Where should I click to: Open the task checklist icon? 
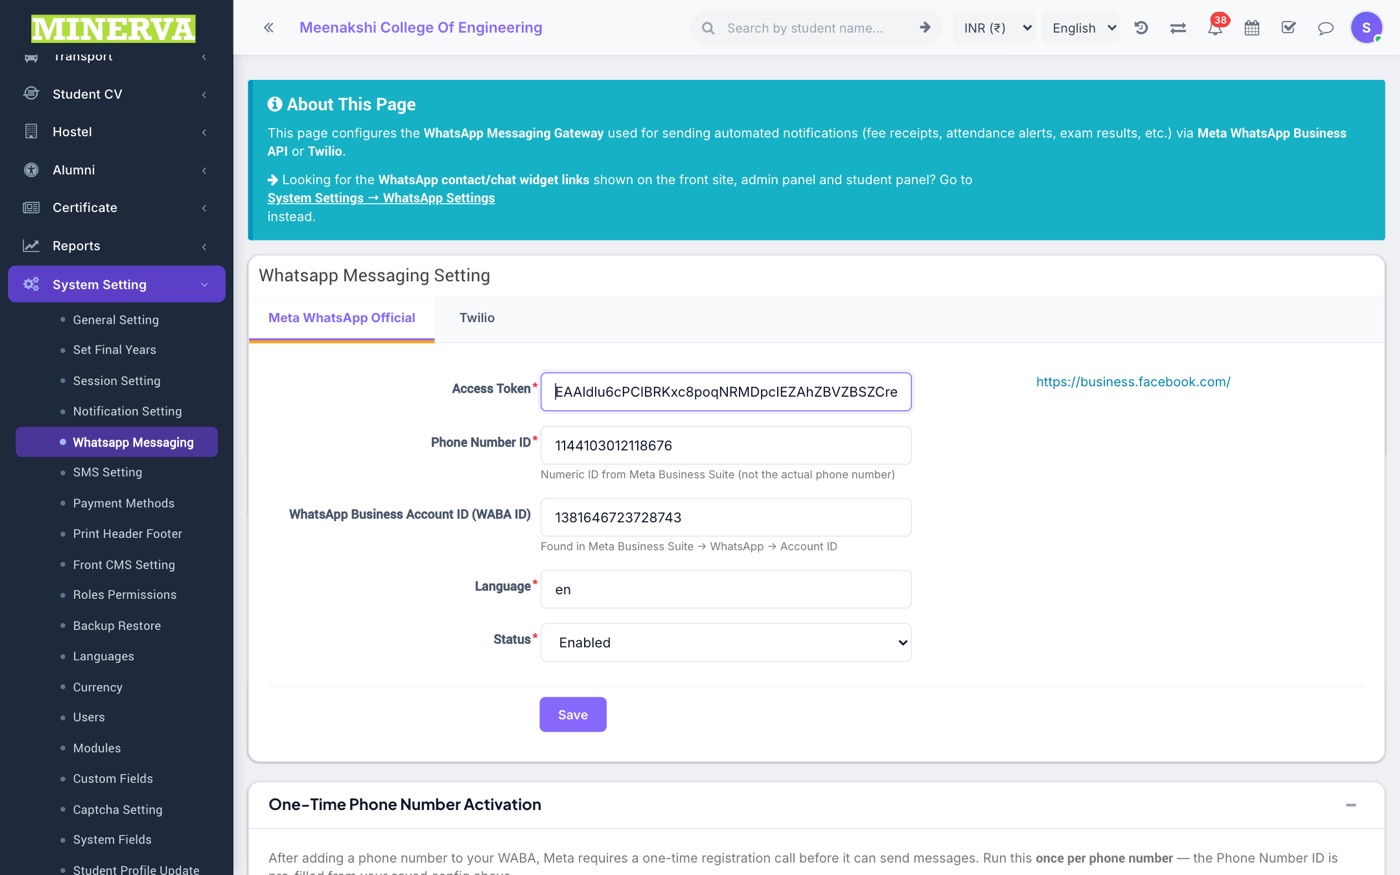click(1289, 28)
